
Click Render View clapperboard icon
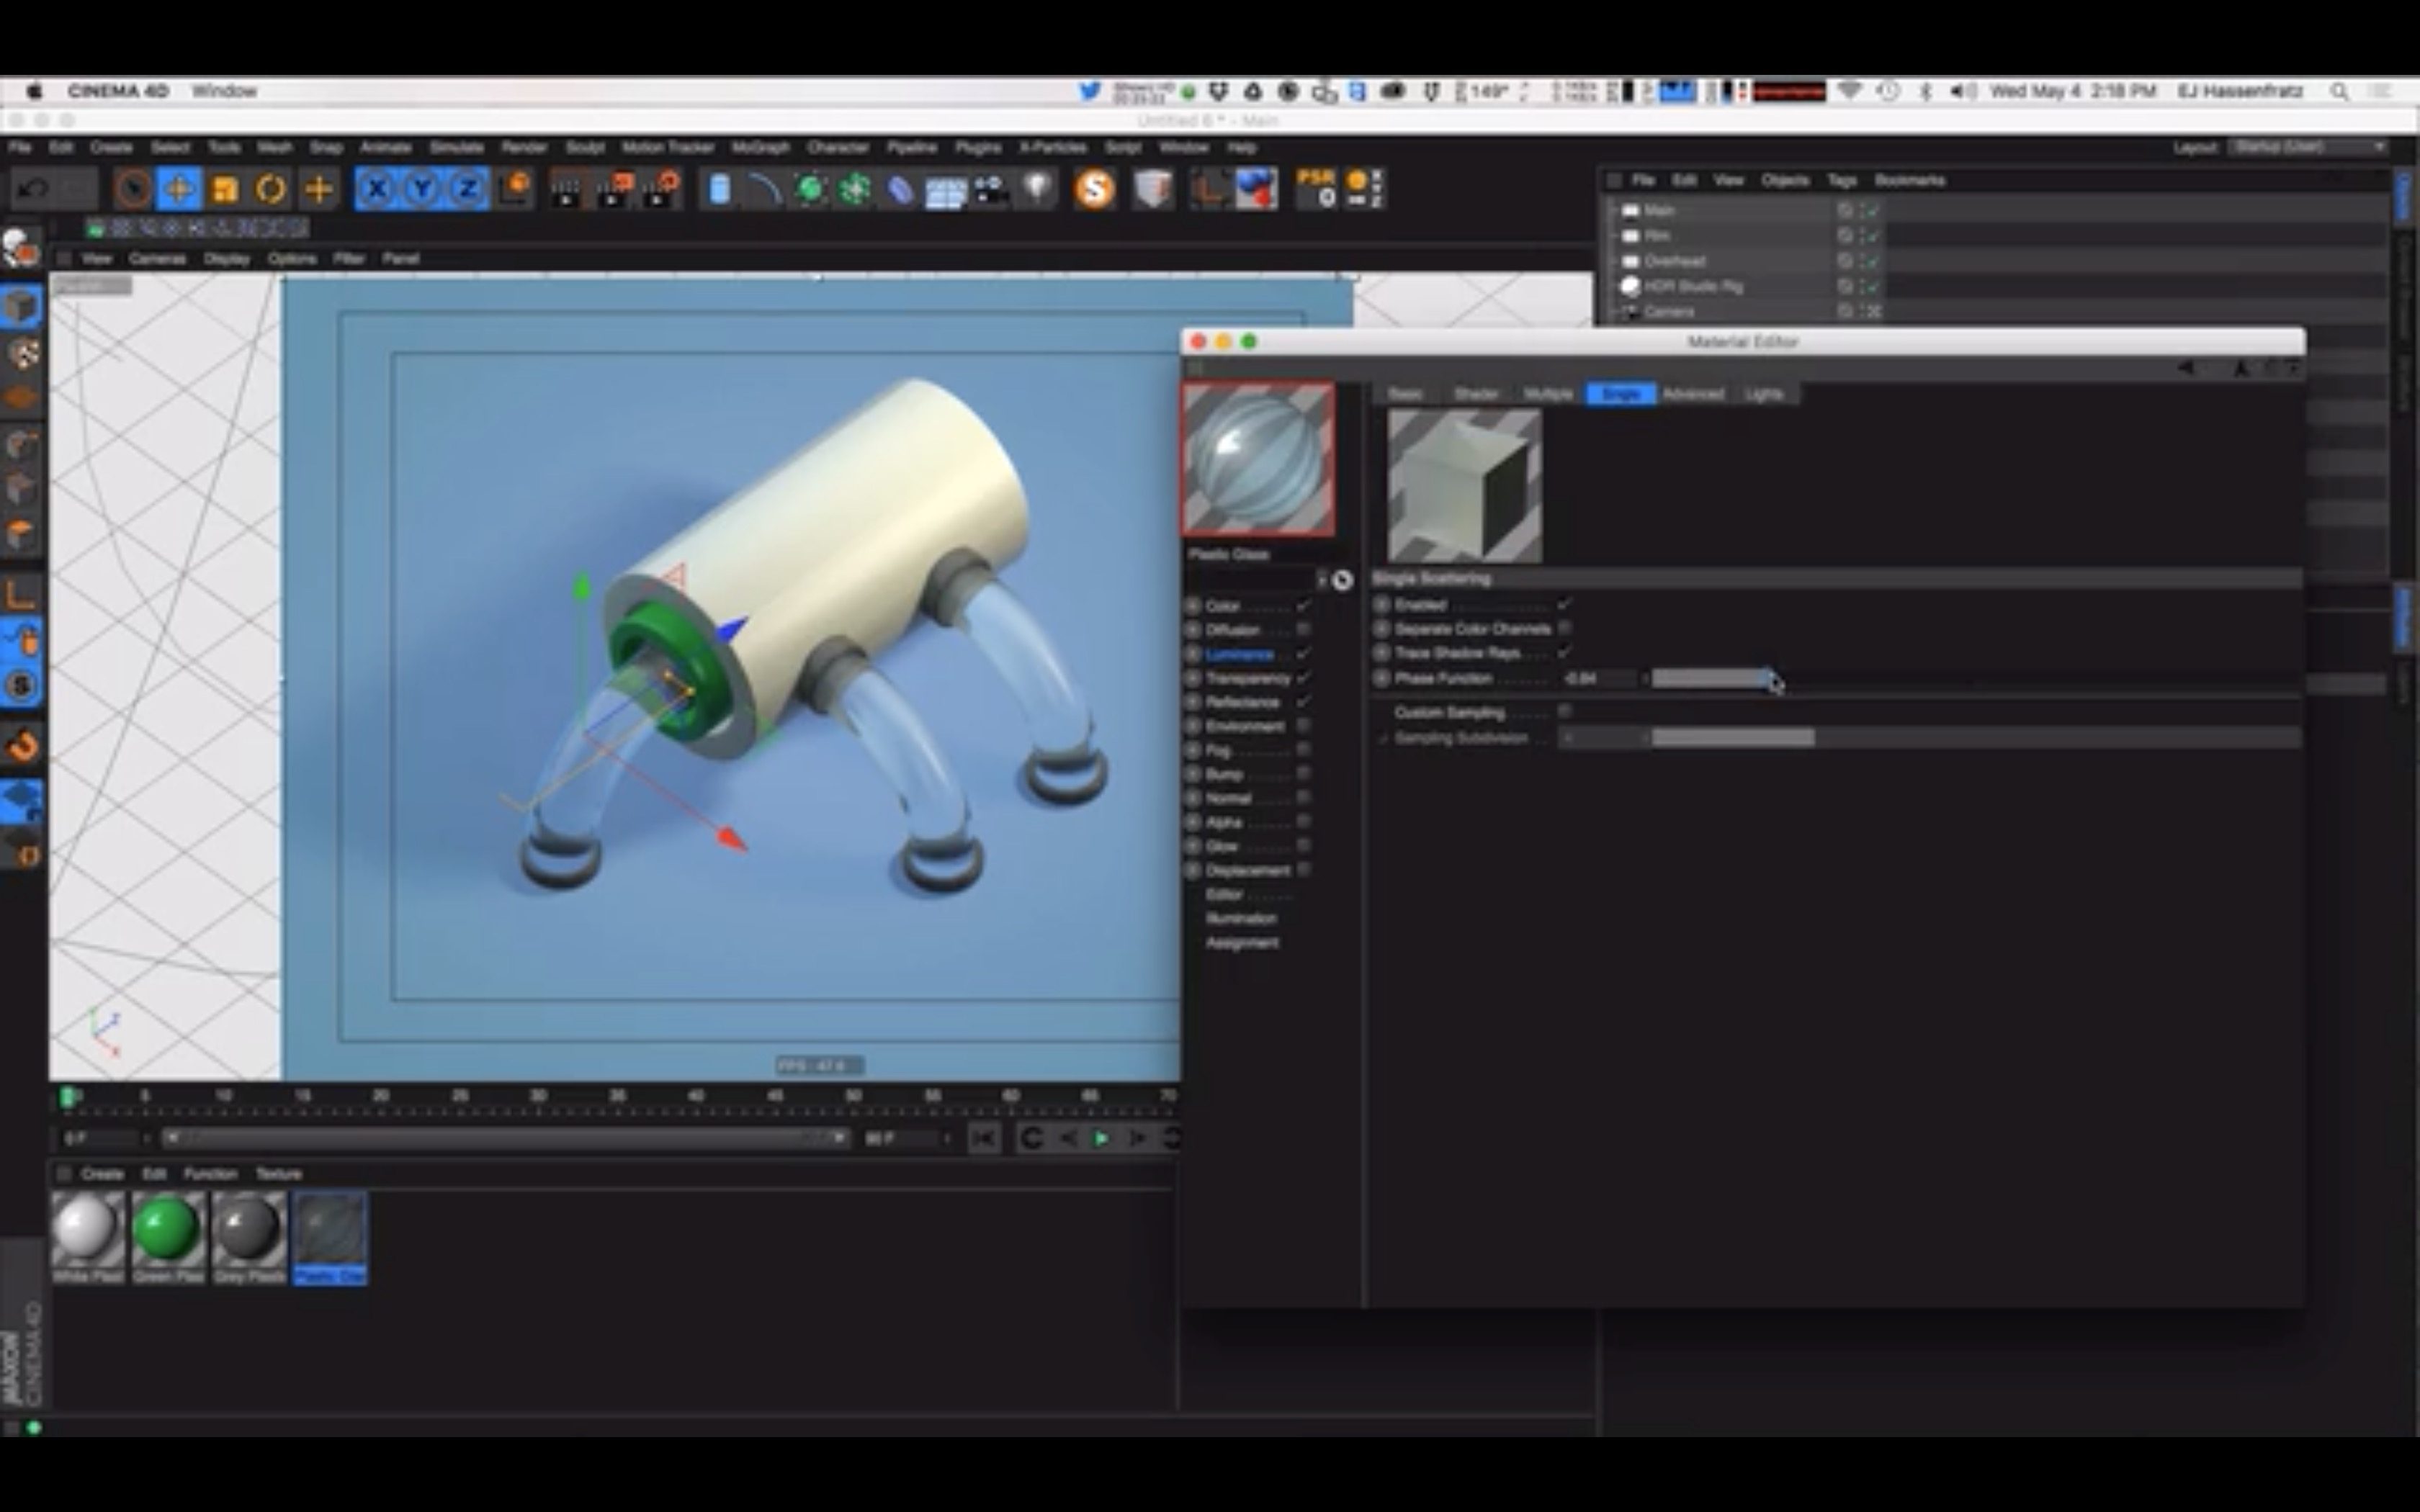pos(566,189)
